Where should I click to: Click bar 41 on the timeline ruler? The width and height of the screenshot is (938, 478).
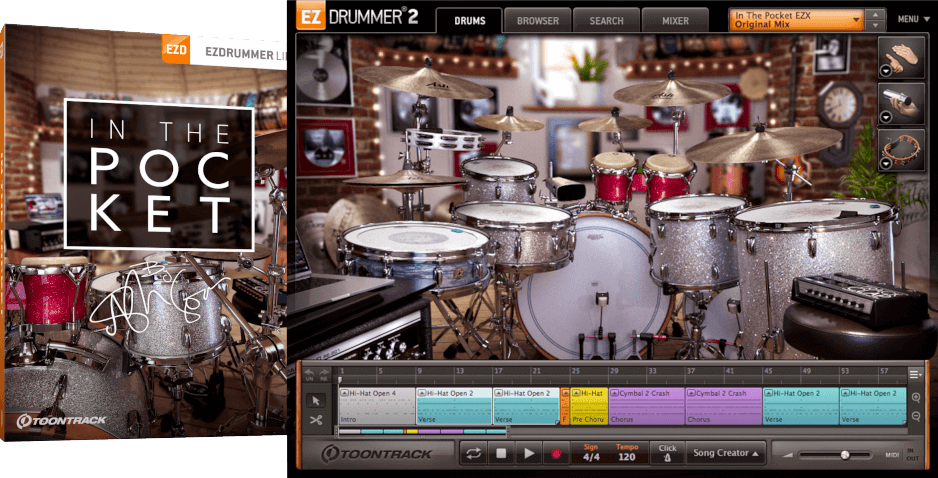[729, 371]
